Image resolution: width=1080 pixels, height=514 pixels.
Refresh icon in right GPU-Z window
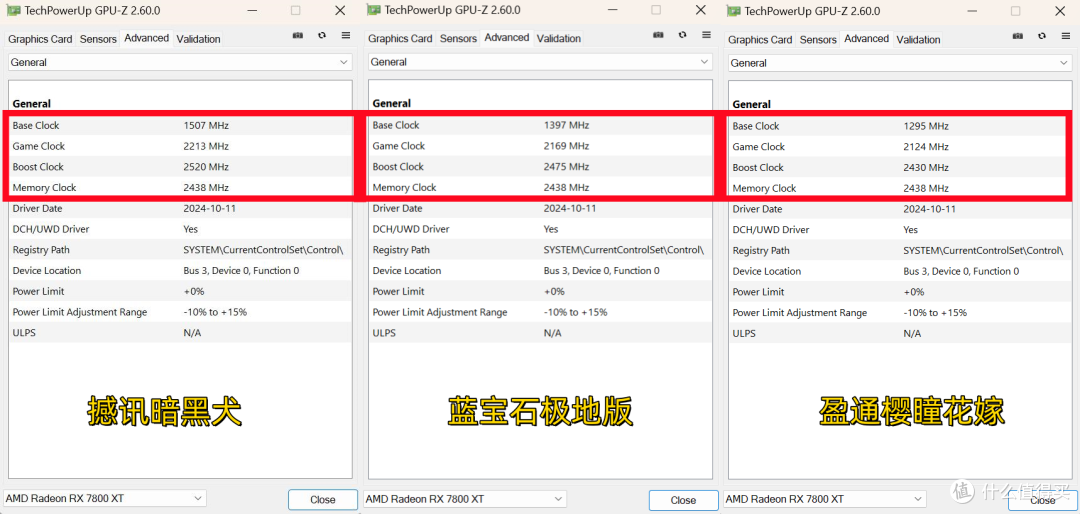pos(1042,36)
